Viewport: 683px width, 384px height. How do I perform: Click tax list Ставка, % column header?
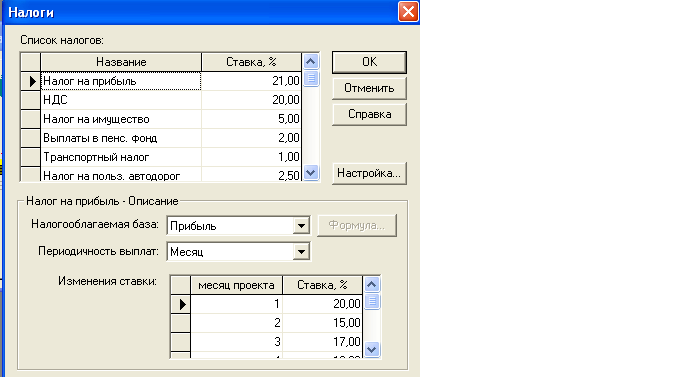tap(251, 62)
